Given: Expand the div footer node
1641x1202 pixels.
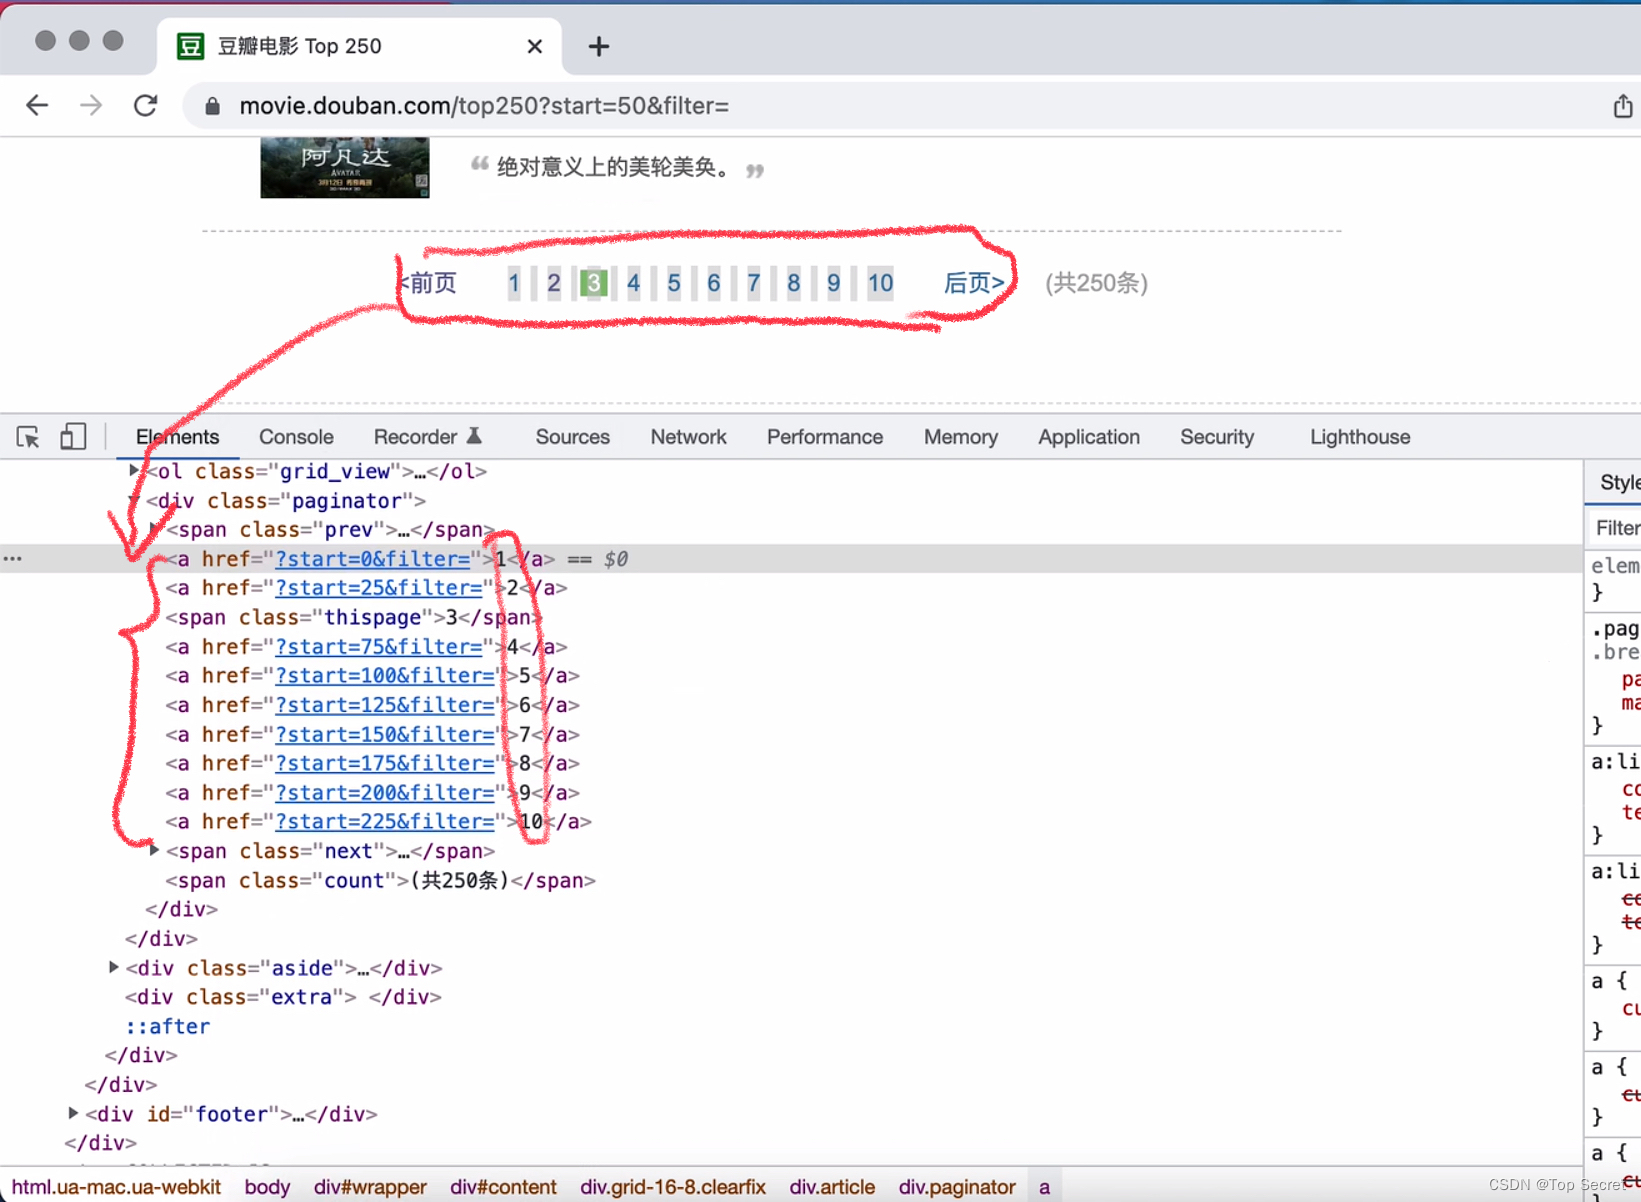Looking at the screenshot, I should point(74,1114).
